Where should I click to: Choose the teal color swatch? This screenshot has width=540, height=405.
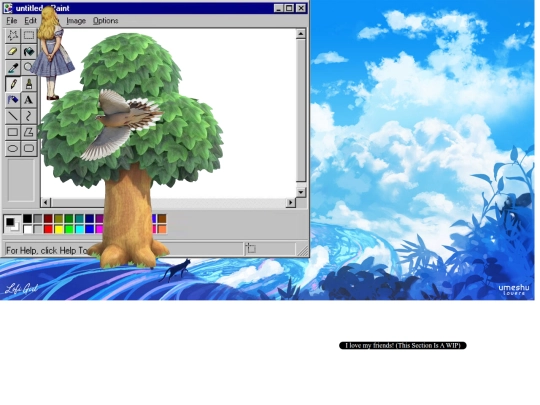point(79,218)
